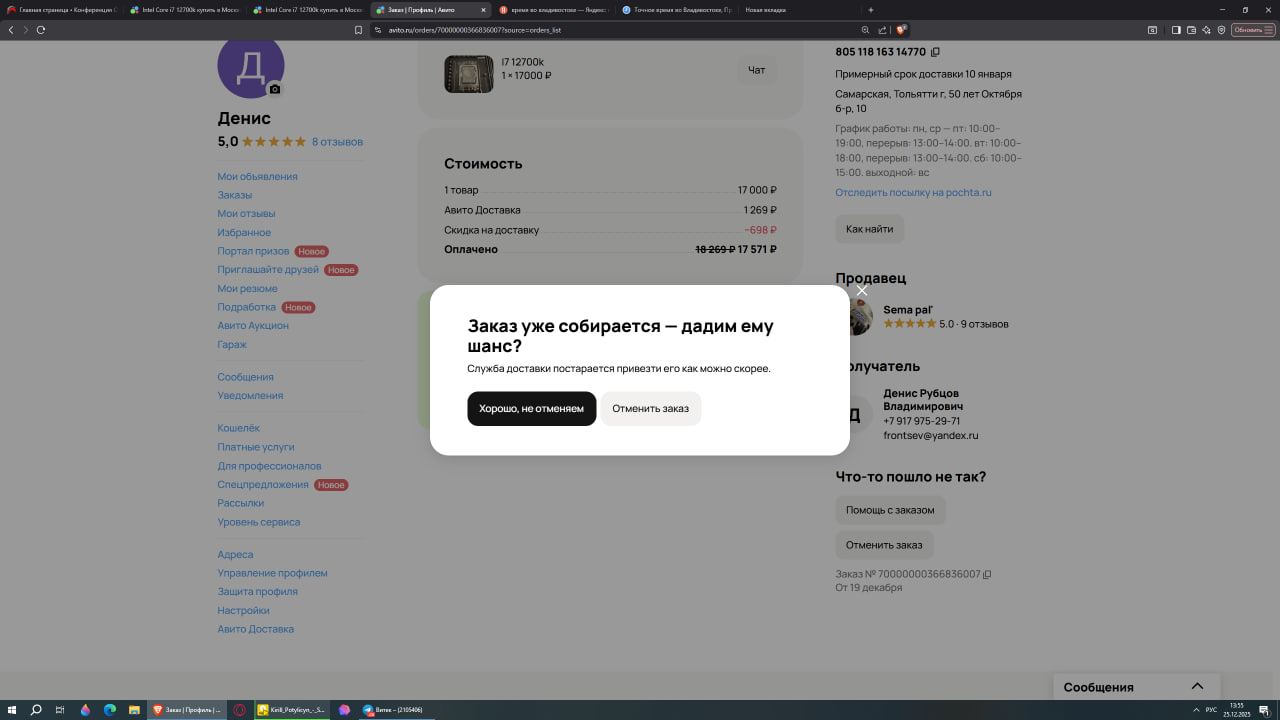
Task: Go forward with the browser forward arrow
Action: click(26, 30)
